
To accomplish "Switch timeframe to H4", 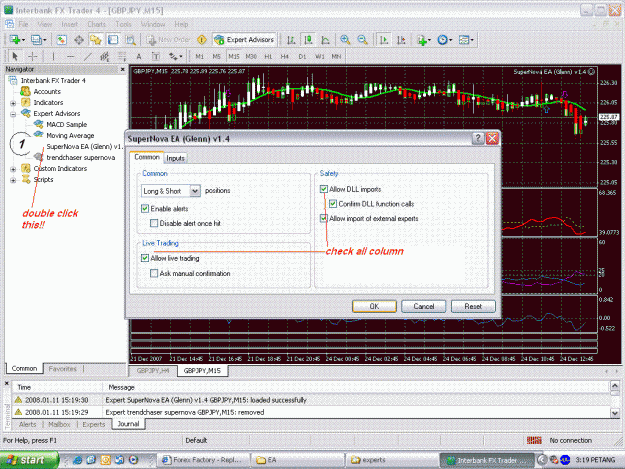I will pos(285,56).
